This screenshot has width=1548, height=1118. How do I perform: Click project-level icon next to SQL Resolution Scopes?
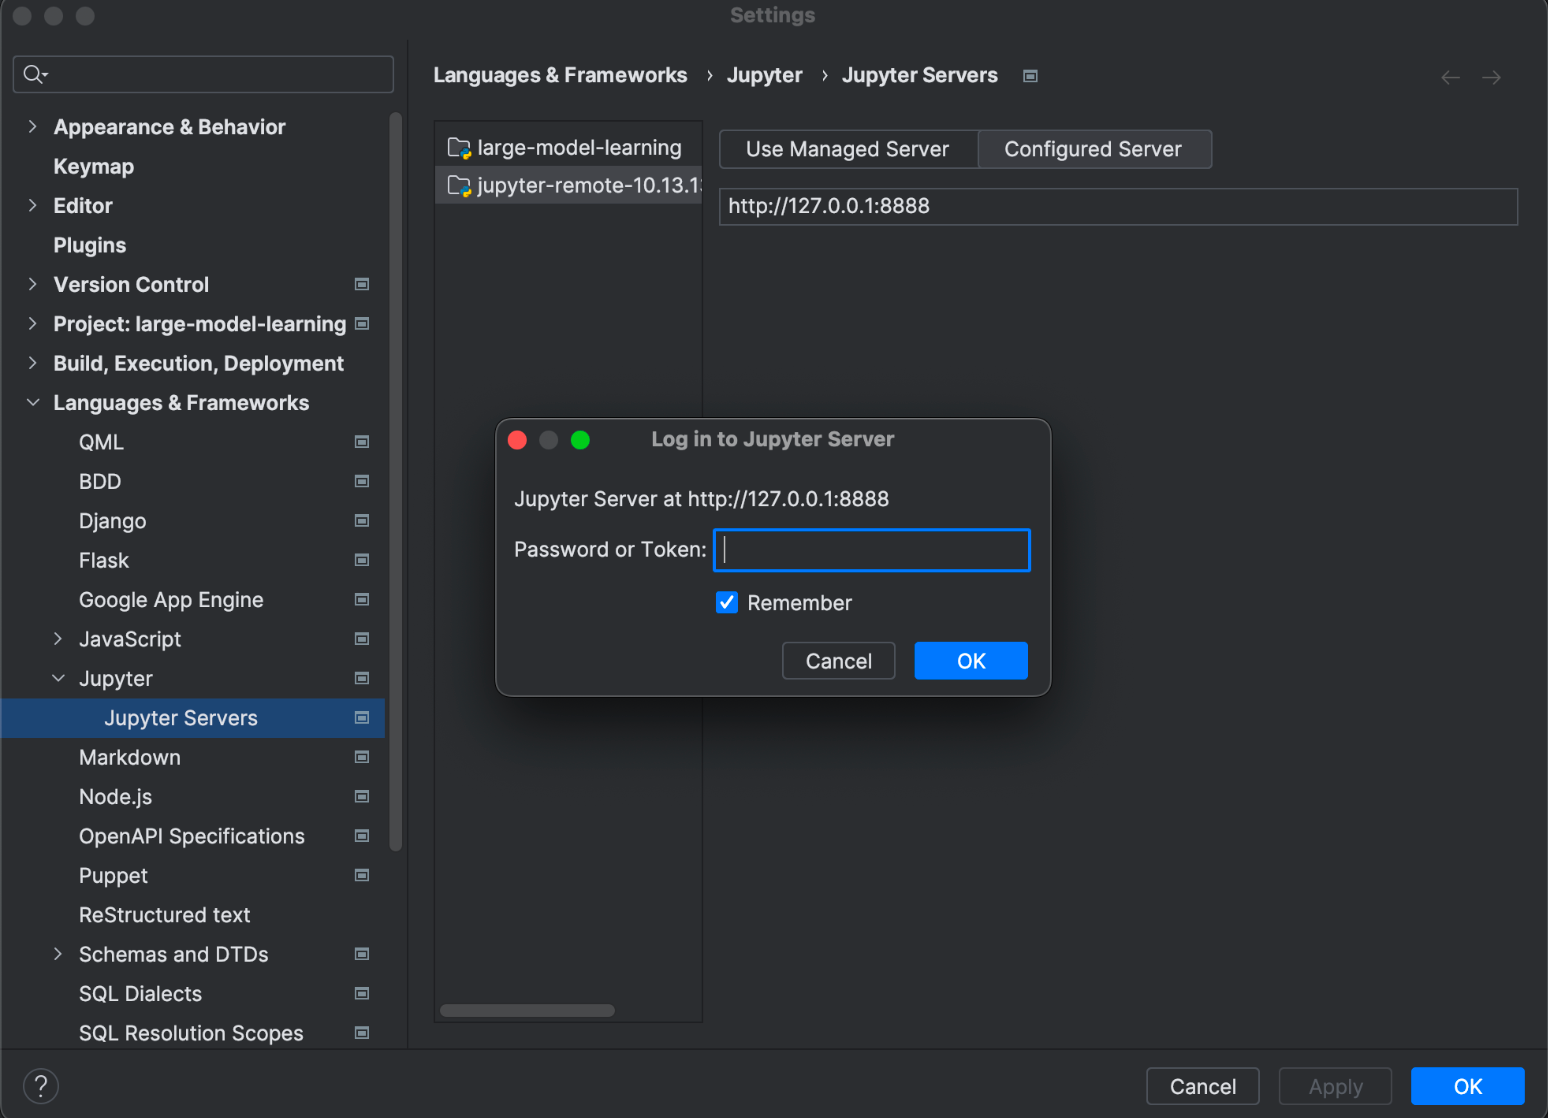pos(362,1033)
